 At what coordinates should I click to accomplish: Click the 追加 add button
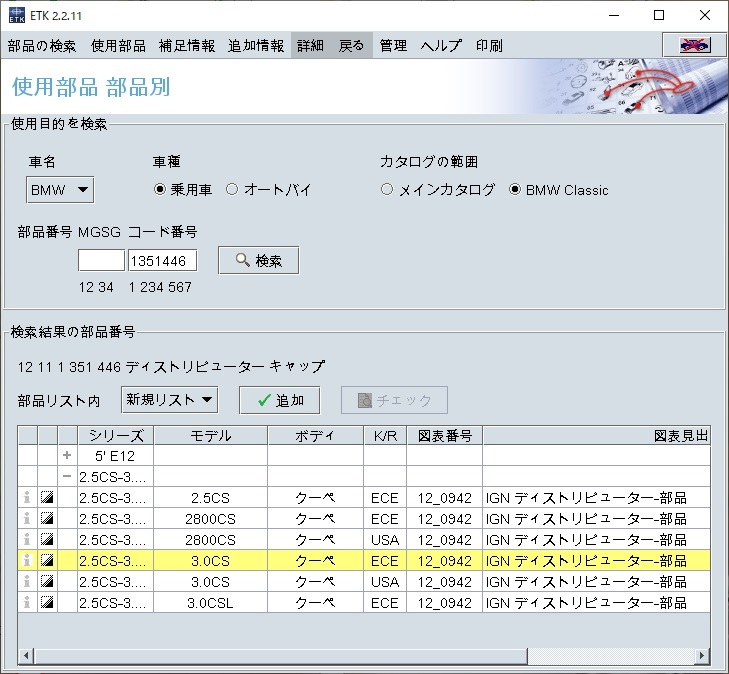[x=279, y=400]
